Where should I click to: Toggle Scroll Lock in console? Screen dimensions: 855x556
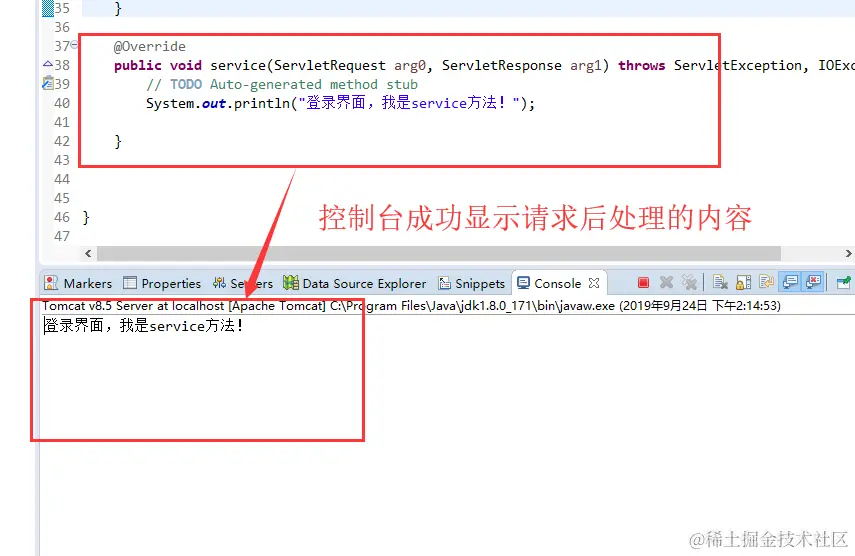(744, 282)
